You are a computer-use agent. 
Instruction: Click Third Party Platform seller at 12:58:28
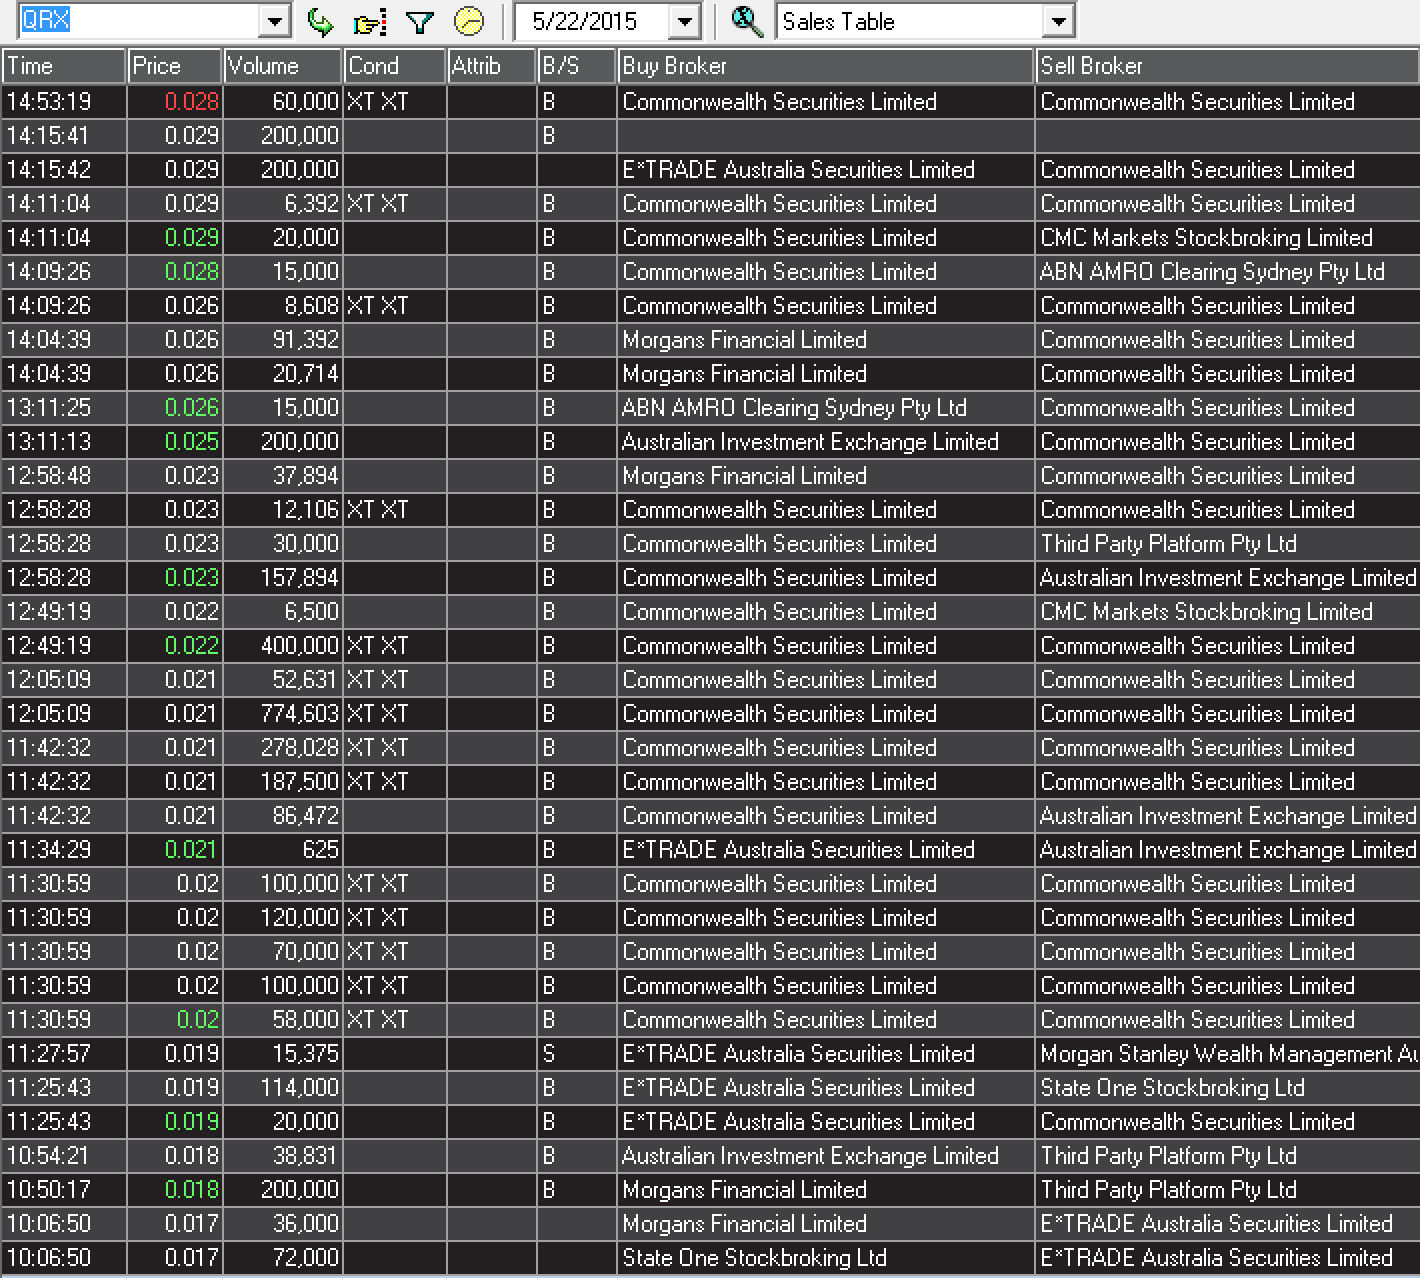coord(1227,544)
